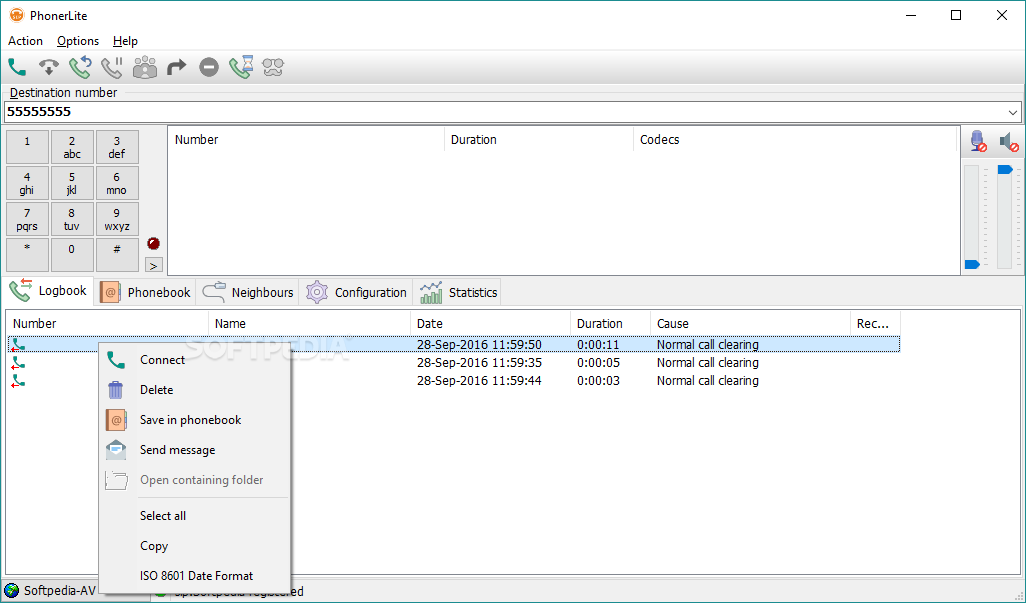This screenshot has width=1026, height=603.
Task: Dial keypad key 3 def
Action: pyautogui.click(x=117, y=147)
